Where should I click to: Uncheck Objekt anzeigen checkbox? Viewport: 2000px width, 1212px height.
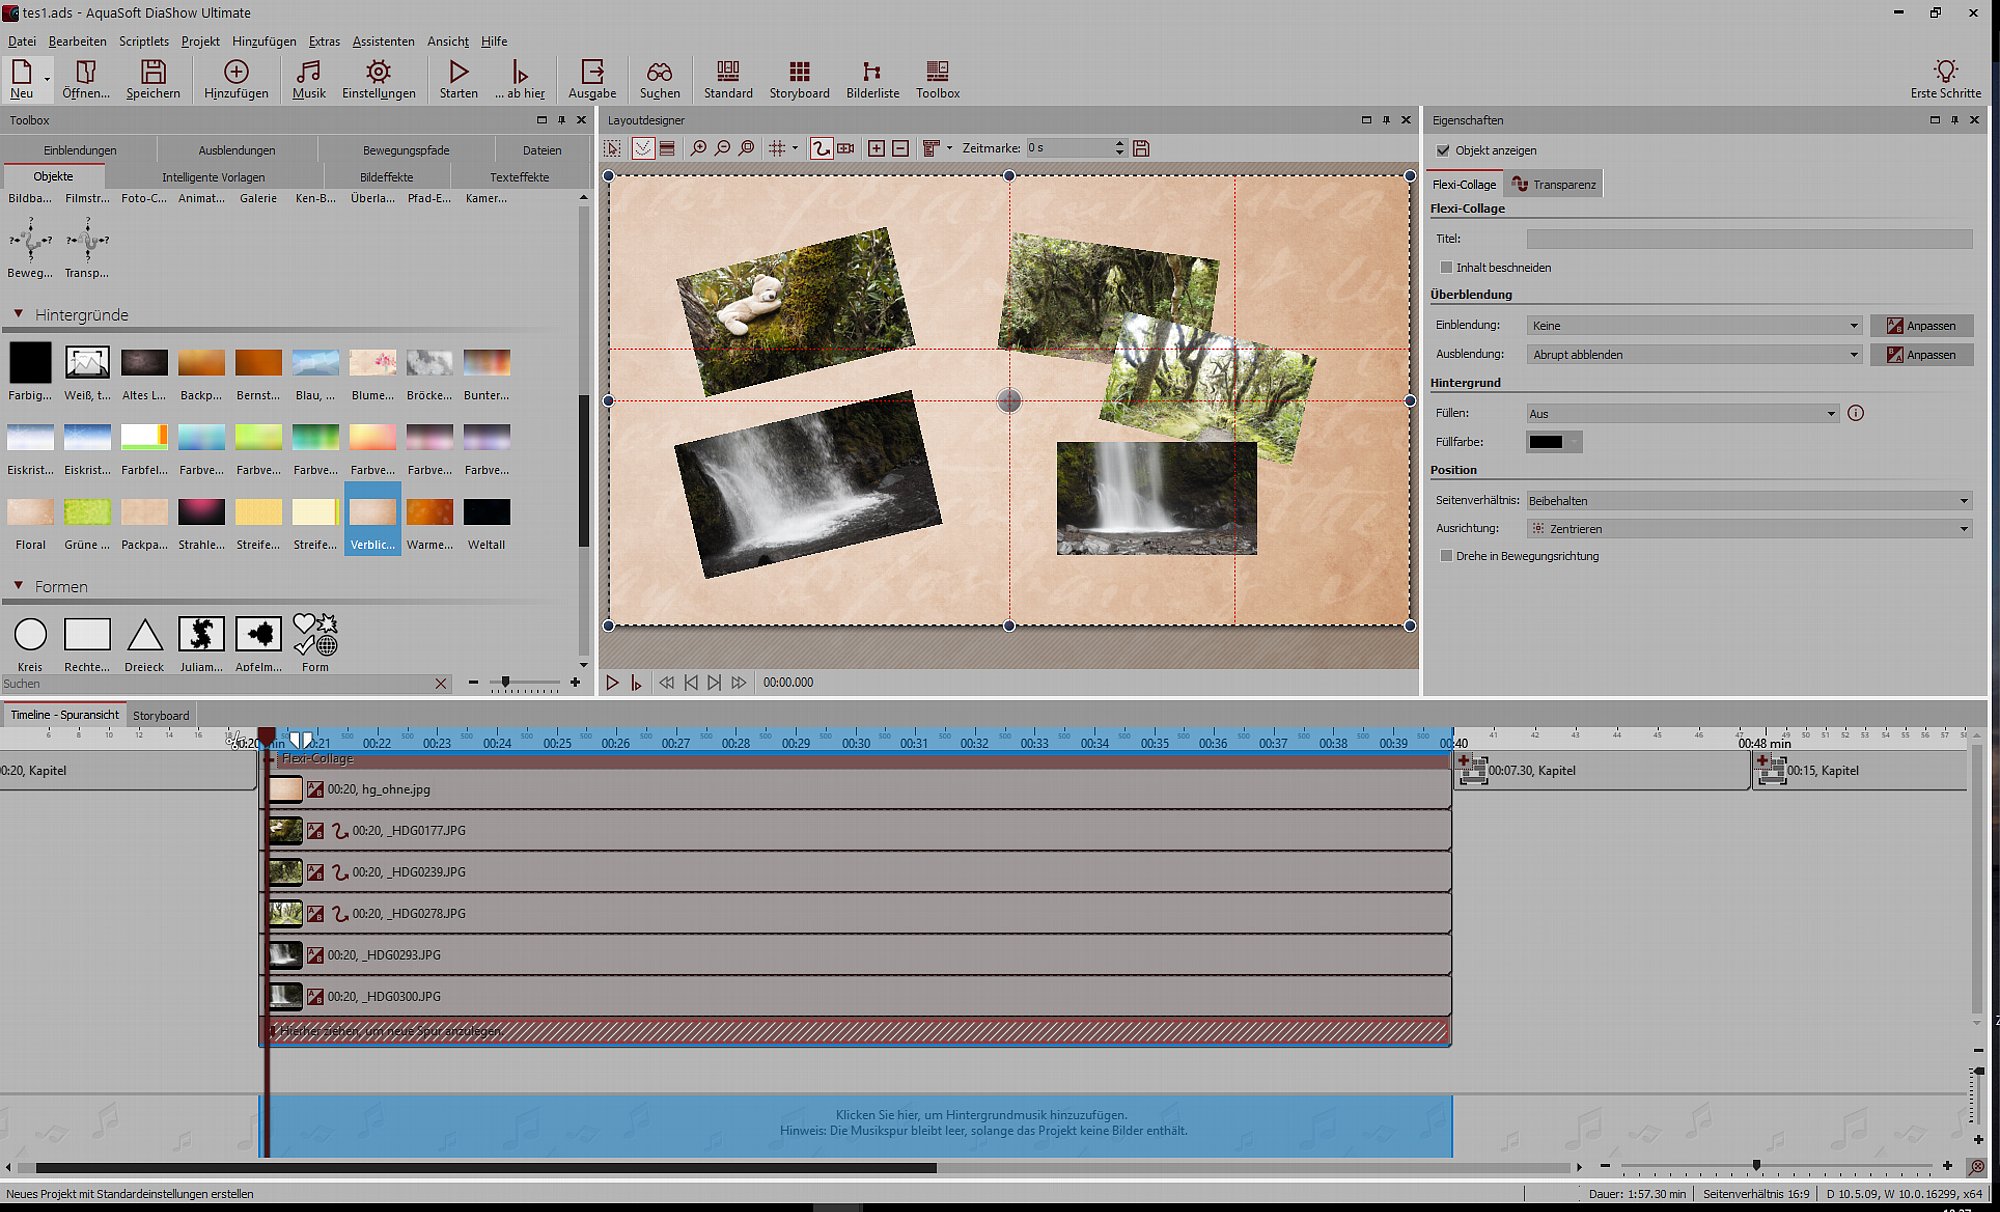[1443, 151]
